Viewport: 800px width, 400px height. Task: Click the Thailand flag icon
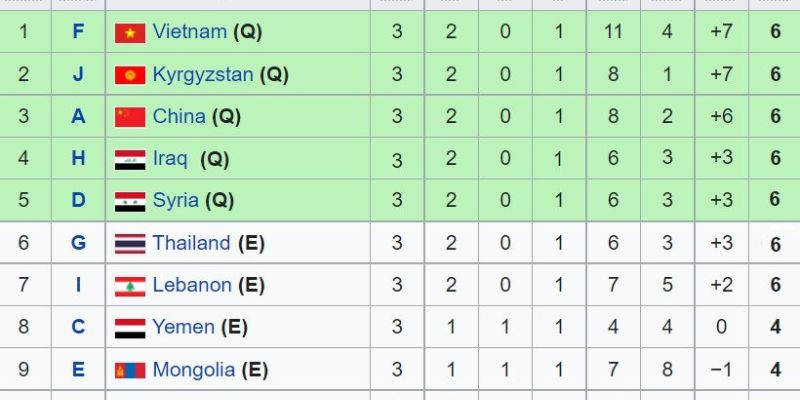(130, 243)
